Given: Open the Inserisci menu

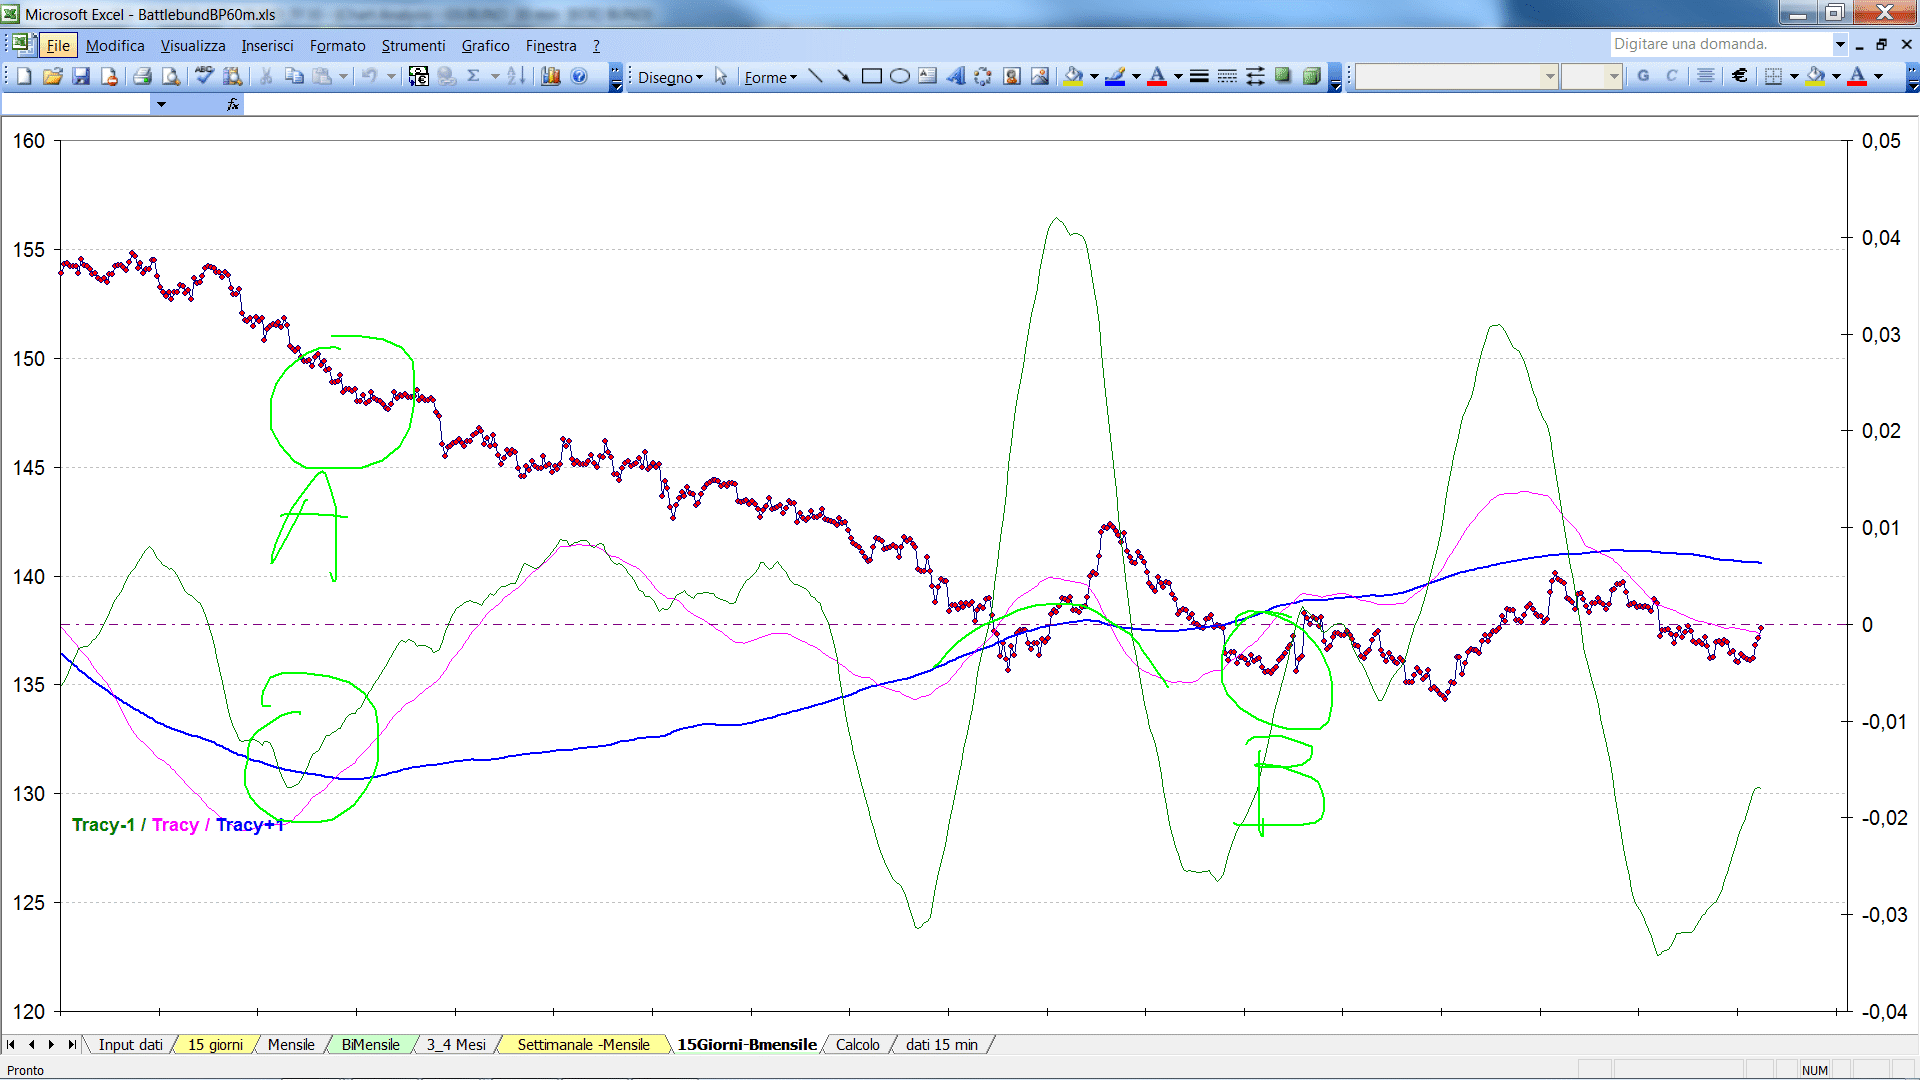Looking at the screenshot, I should (267, 45).
